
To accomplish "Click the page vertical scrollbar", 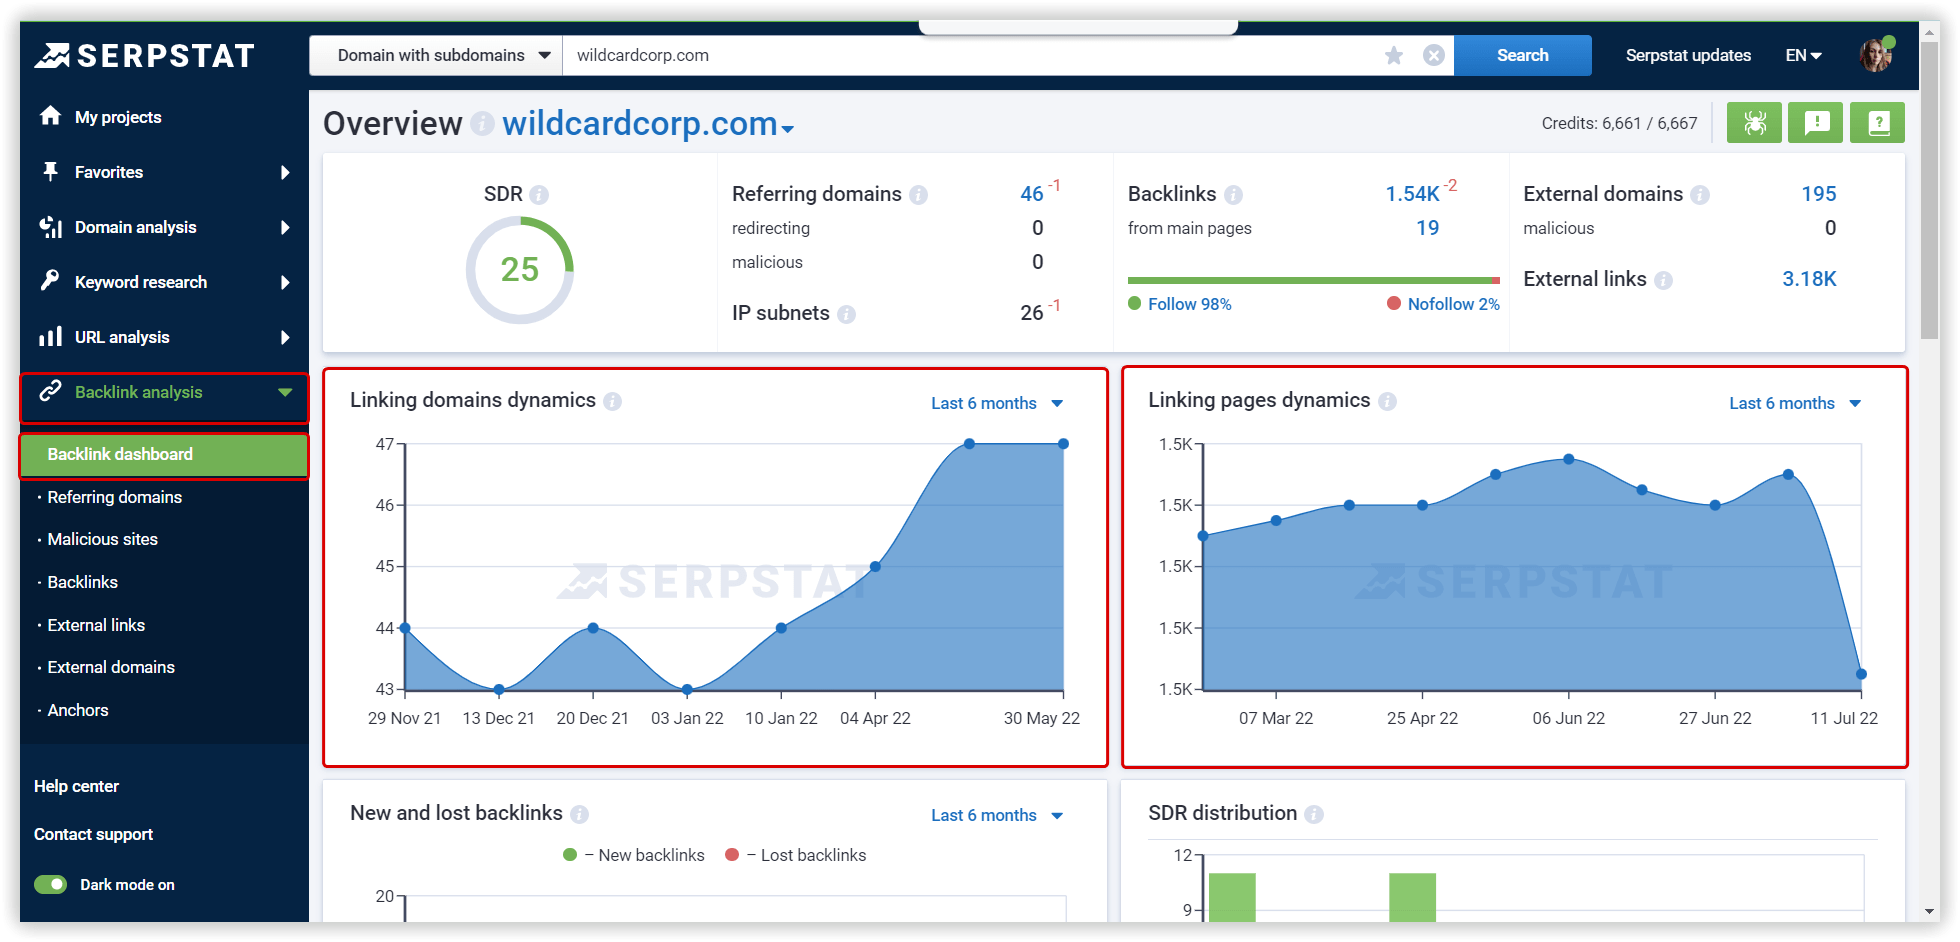I will 1929,190.
